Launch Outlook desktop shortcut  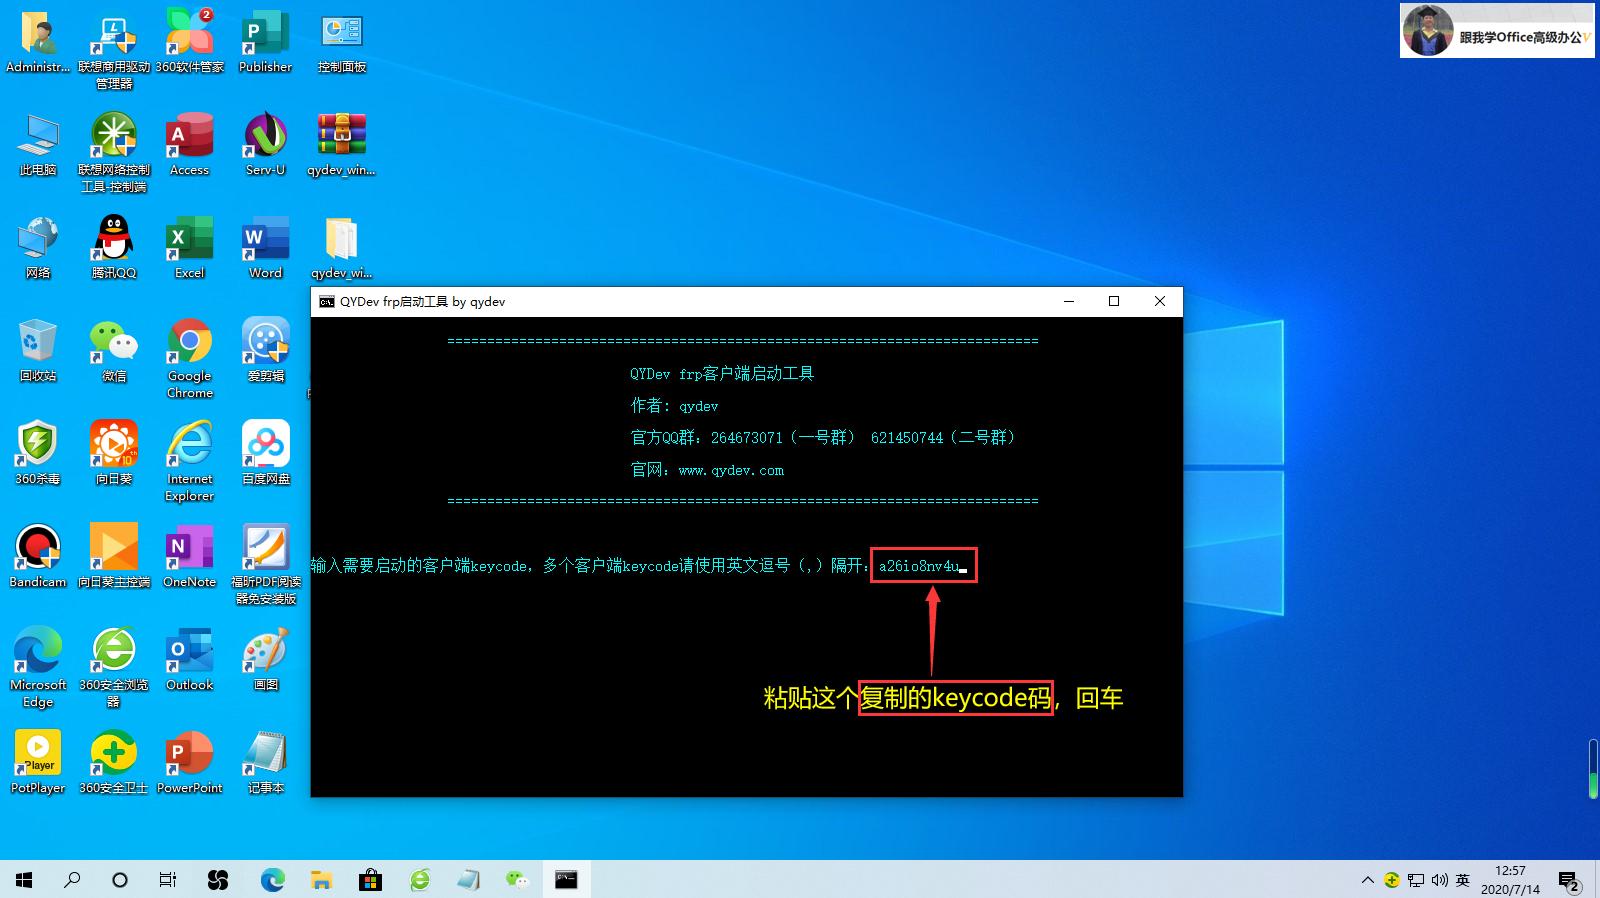(x=190, y=660)
